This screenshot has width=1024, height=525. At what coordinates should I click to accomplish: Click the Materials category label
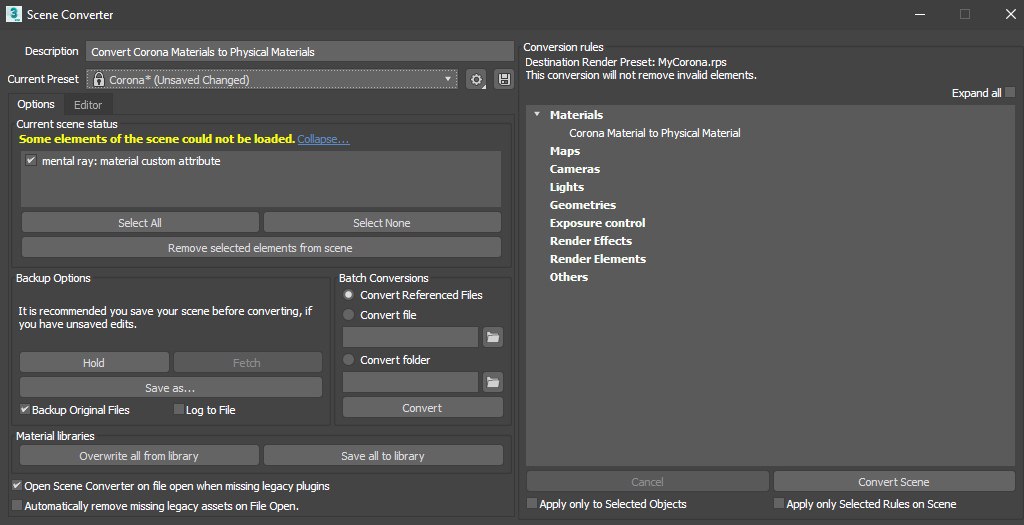(576, 114)
